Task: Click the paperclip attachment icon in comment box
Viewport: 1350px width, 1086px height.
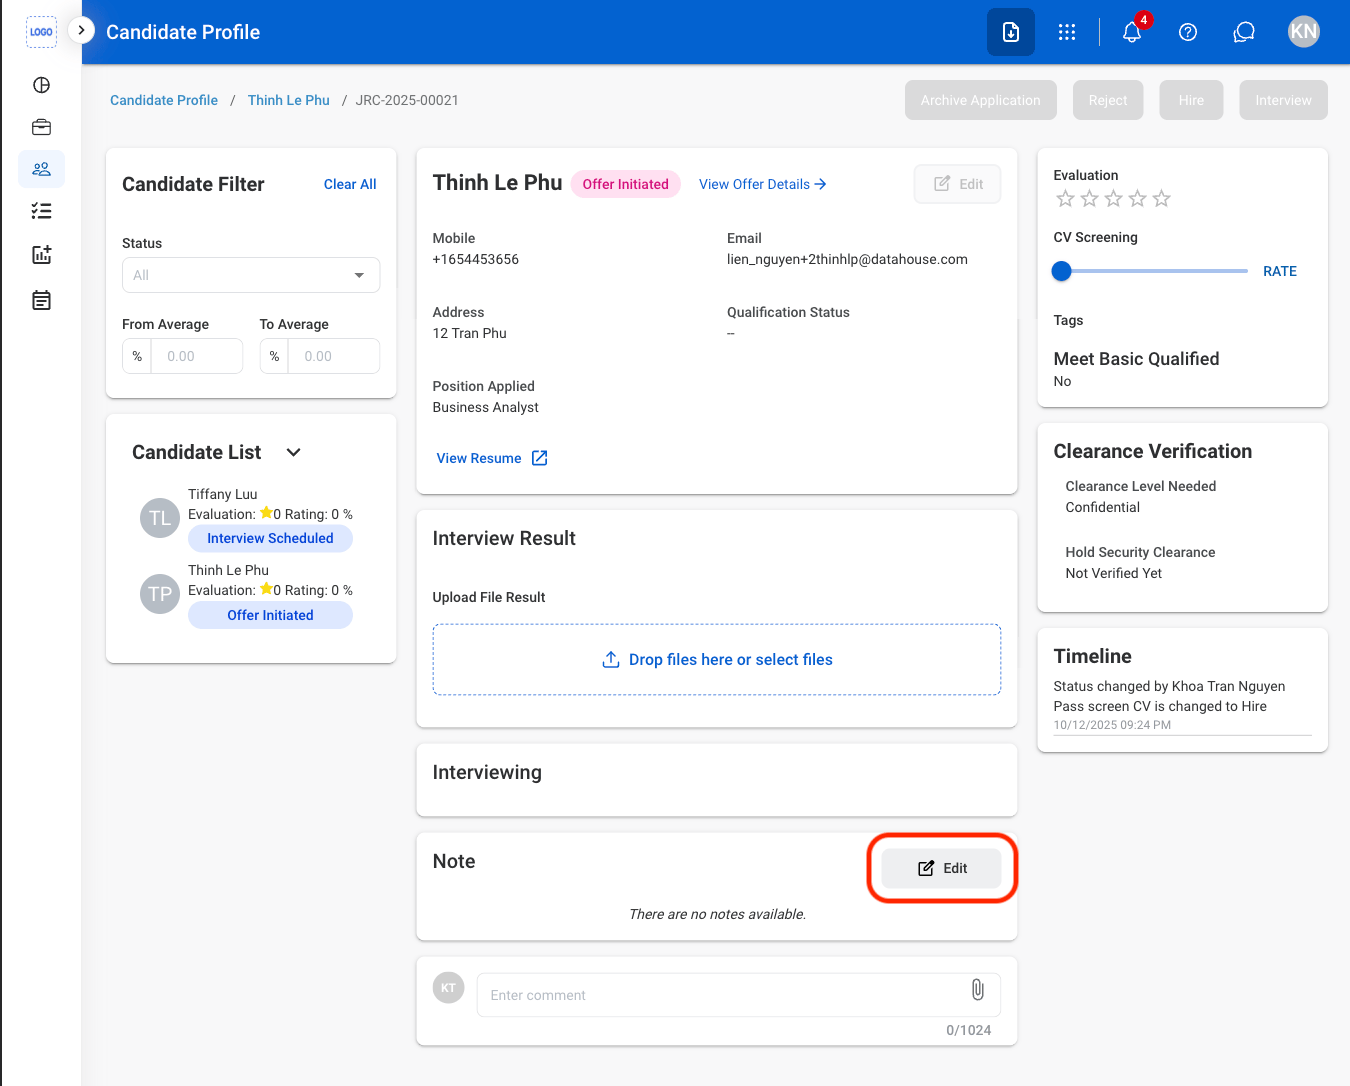Action: (978, 990)
